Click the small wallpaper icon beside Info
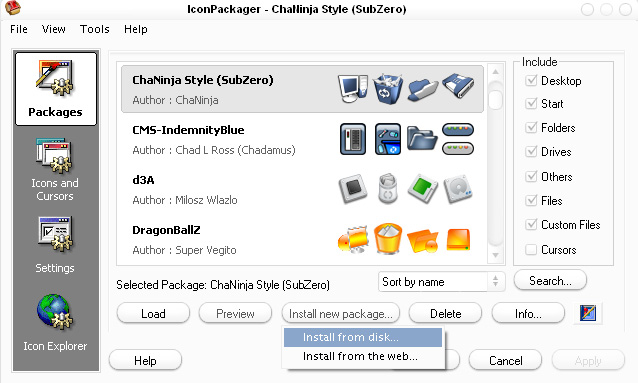The height and width of the screenshot is (383, 638). (588, 313)
